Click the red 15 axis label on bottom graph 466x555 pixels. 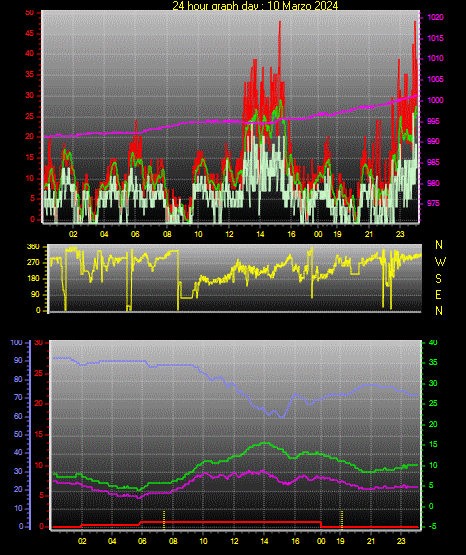coord(39,434)
